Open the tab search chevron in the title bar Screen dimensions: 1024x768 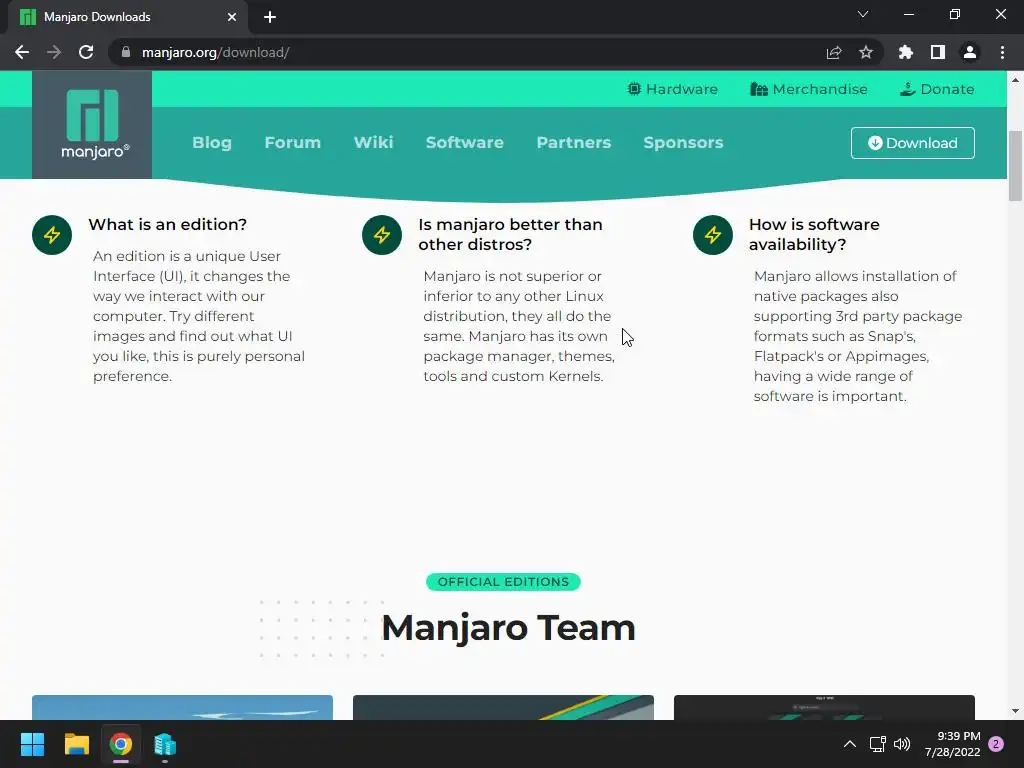863,14
